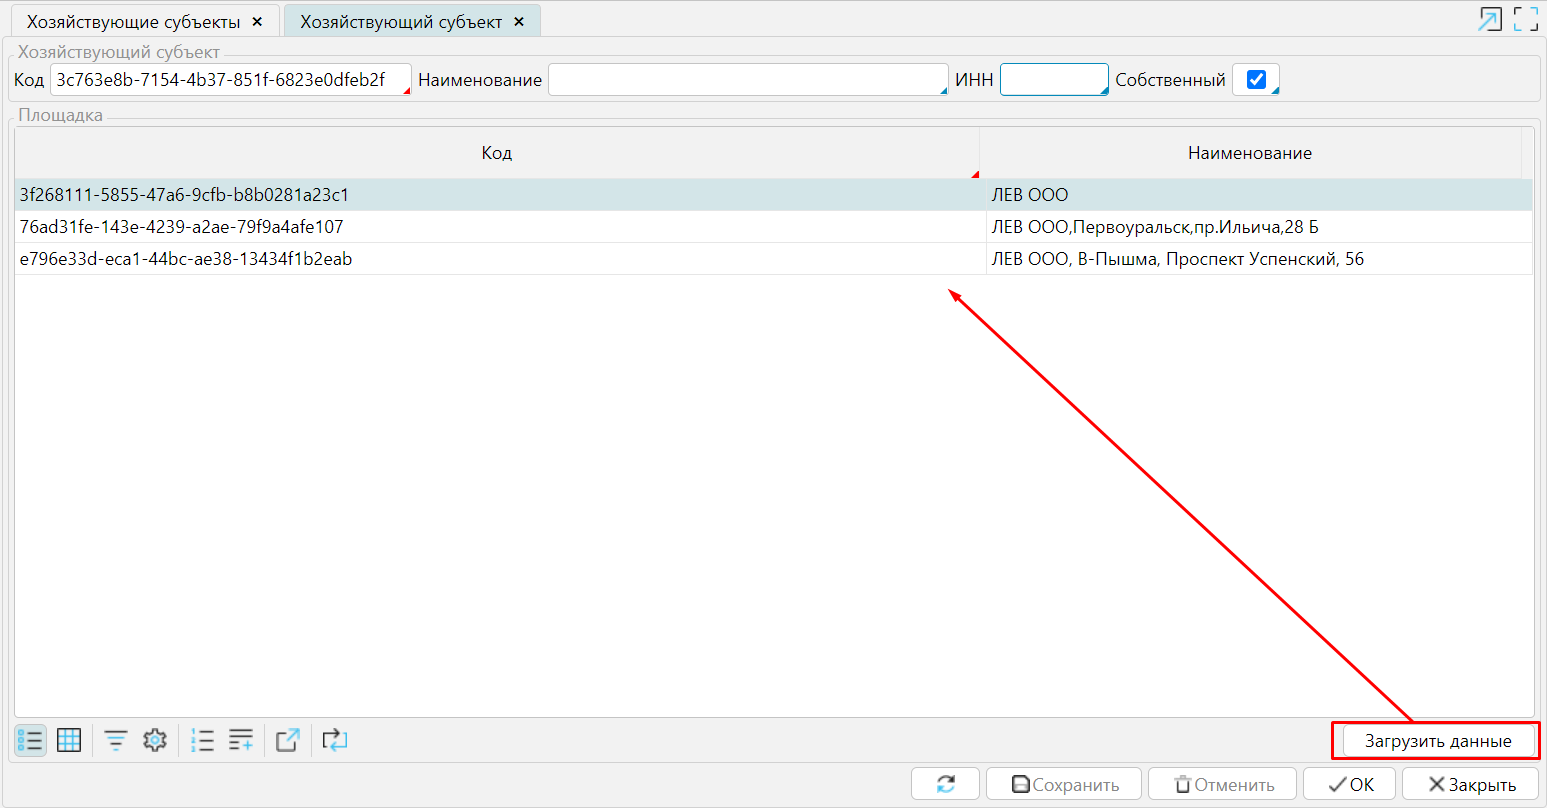Open table settings with the gear icon
Screen dimensions: 1547x808
[154, 741]
